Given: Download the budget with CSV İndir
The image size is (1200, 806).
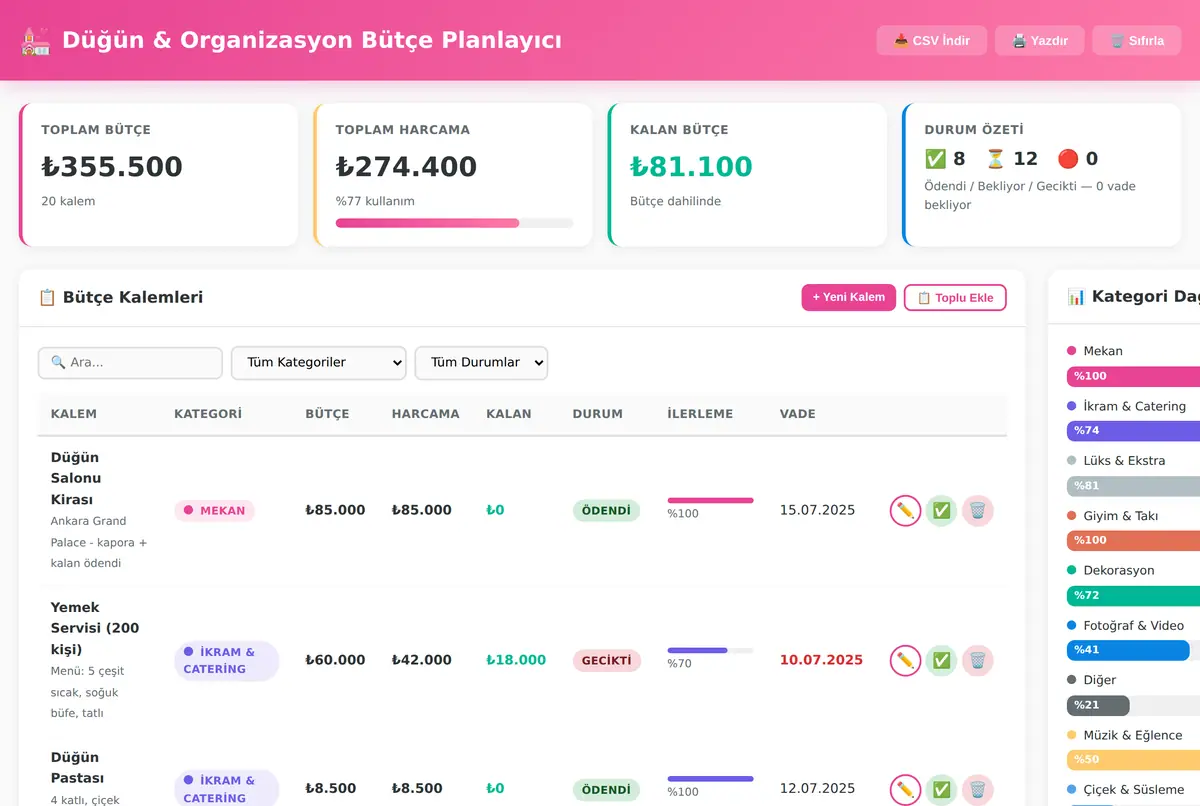Looking at the screenshot, I should click(x=931, y=41).
